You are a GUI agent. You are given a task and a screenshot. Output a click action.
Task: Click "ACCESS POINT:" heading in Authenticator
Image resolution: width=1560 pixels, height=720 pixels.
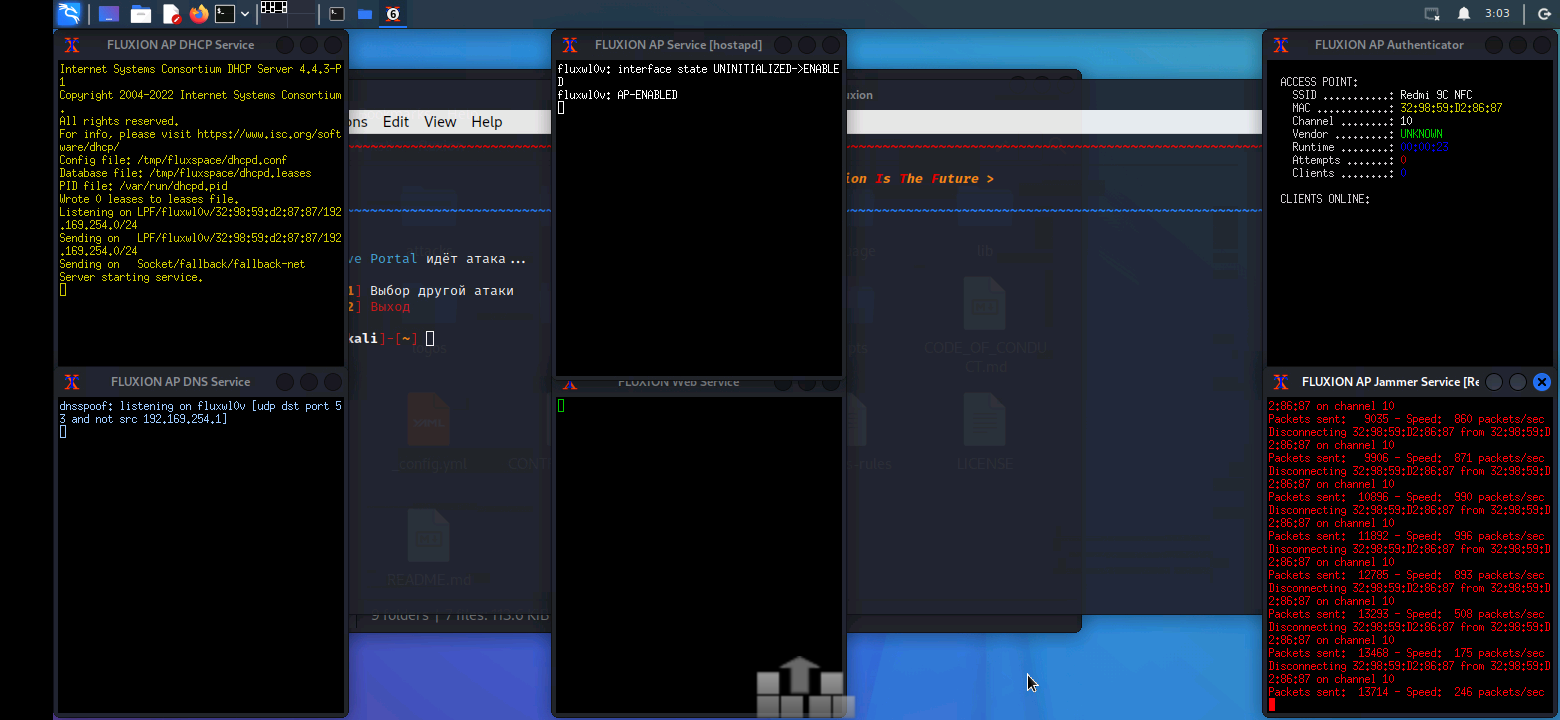click(1319, 82)
